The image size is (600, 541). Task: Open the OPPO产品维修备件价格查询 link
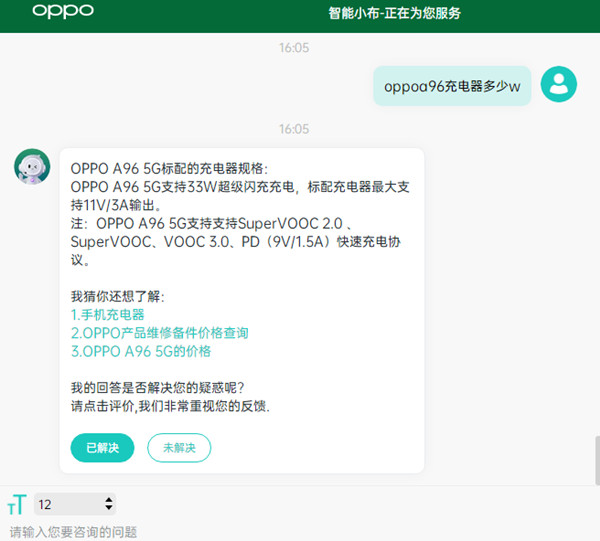pos(159,333)
